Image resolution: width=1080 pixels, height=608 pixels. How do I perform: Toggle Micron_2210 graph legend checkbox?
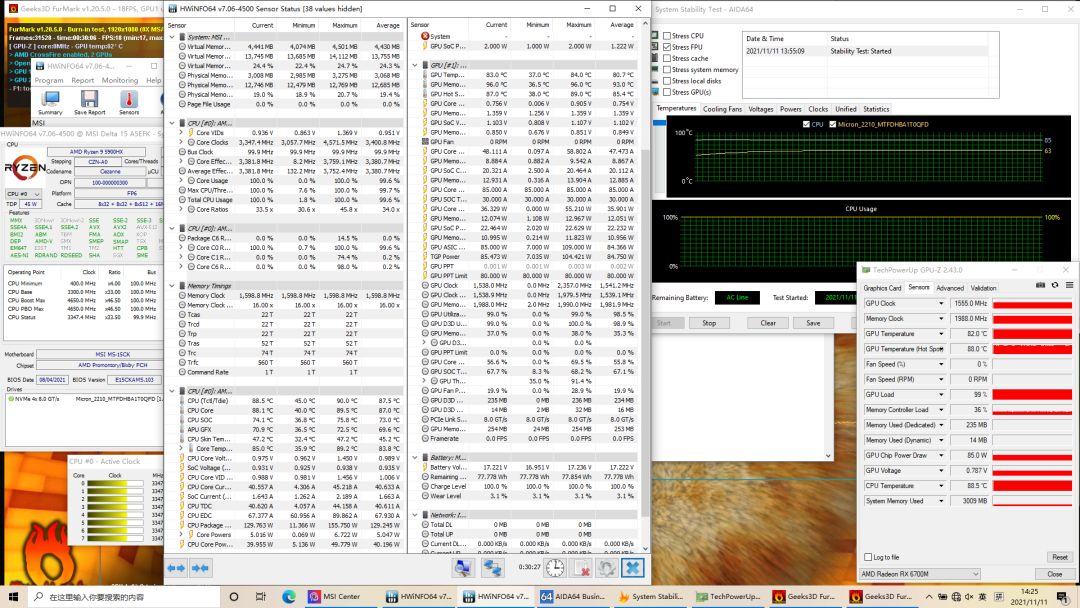coord(833,125)
